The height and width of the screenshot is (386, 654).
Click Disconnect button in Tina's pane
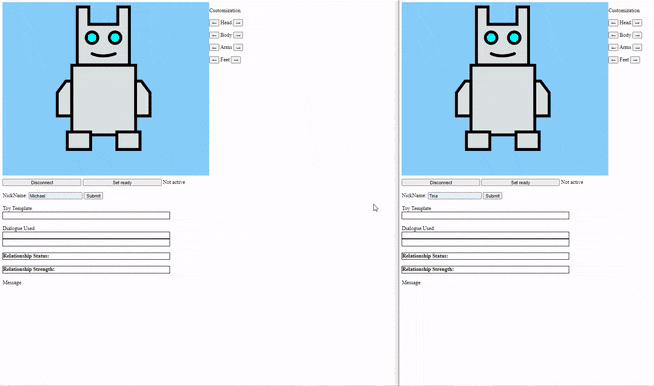tap(440, 182)
